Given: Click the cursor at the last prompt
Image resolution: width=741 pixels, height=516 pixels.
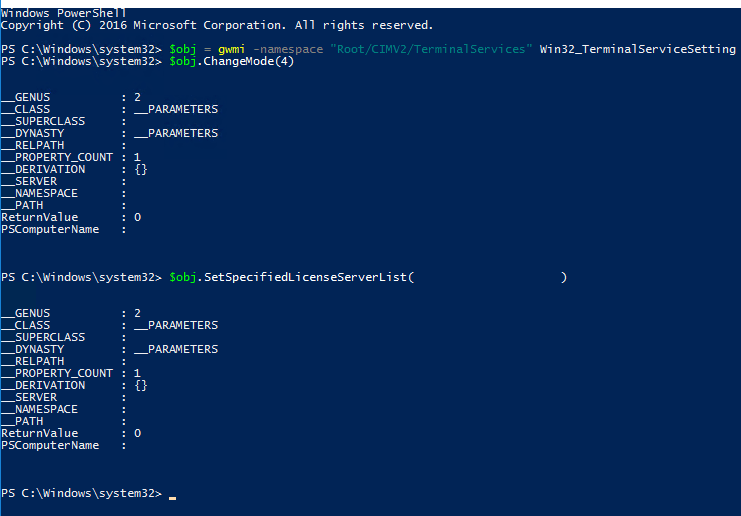Looking at the screenshot, I should (x=172, y=495).
